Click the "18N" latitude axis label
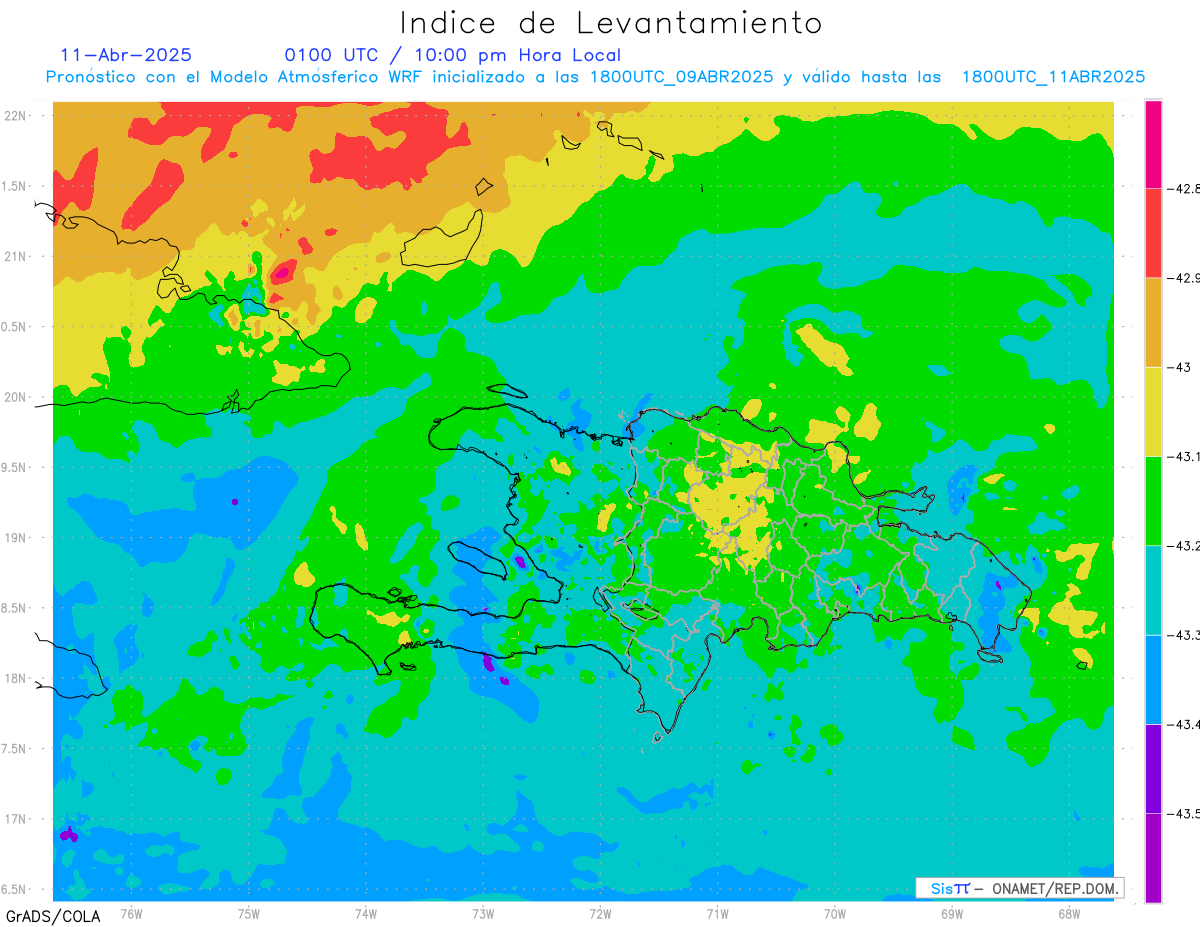 coord(16,679)
